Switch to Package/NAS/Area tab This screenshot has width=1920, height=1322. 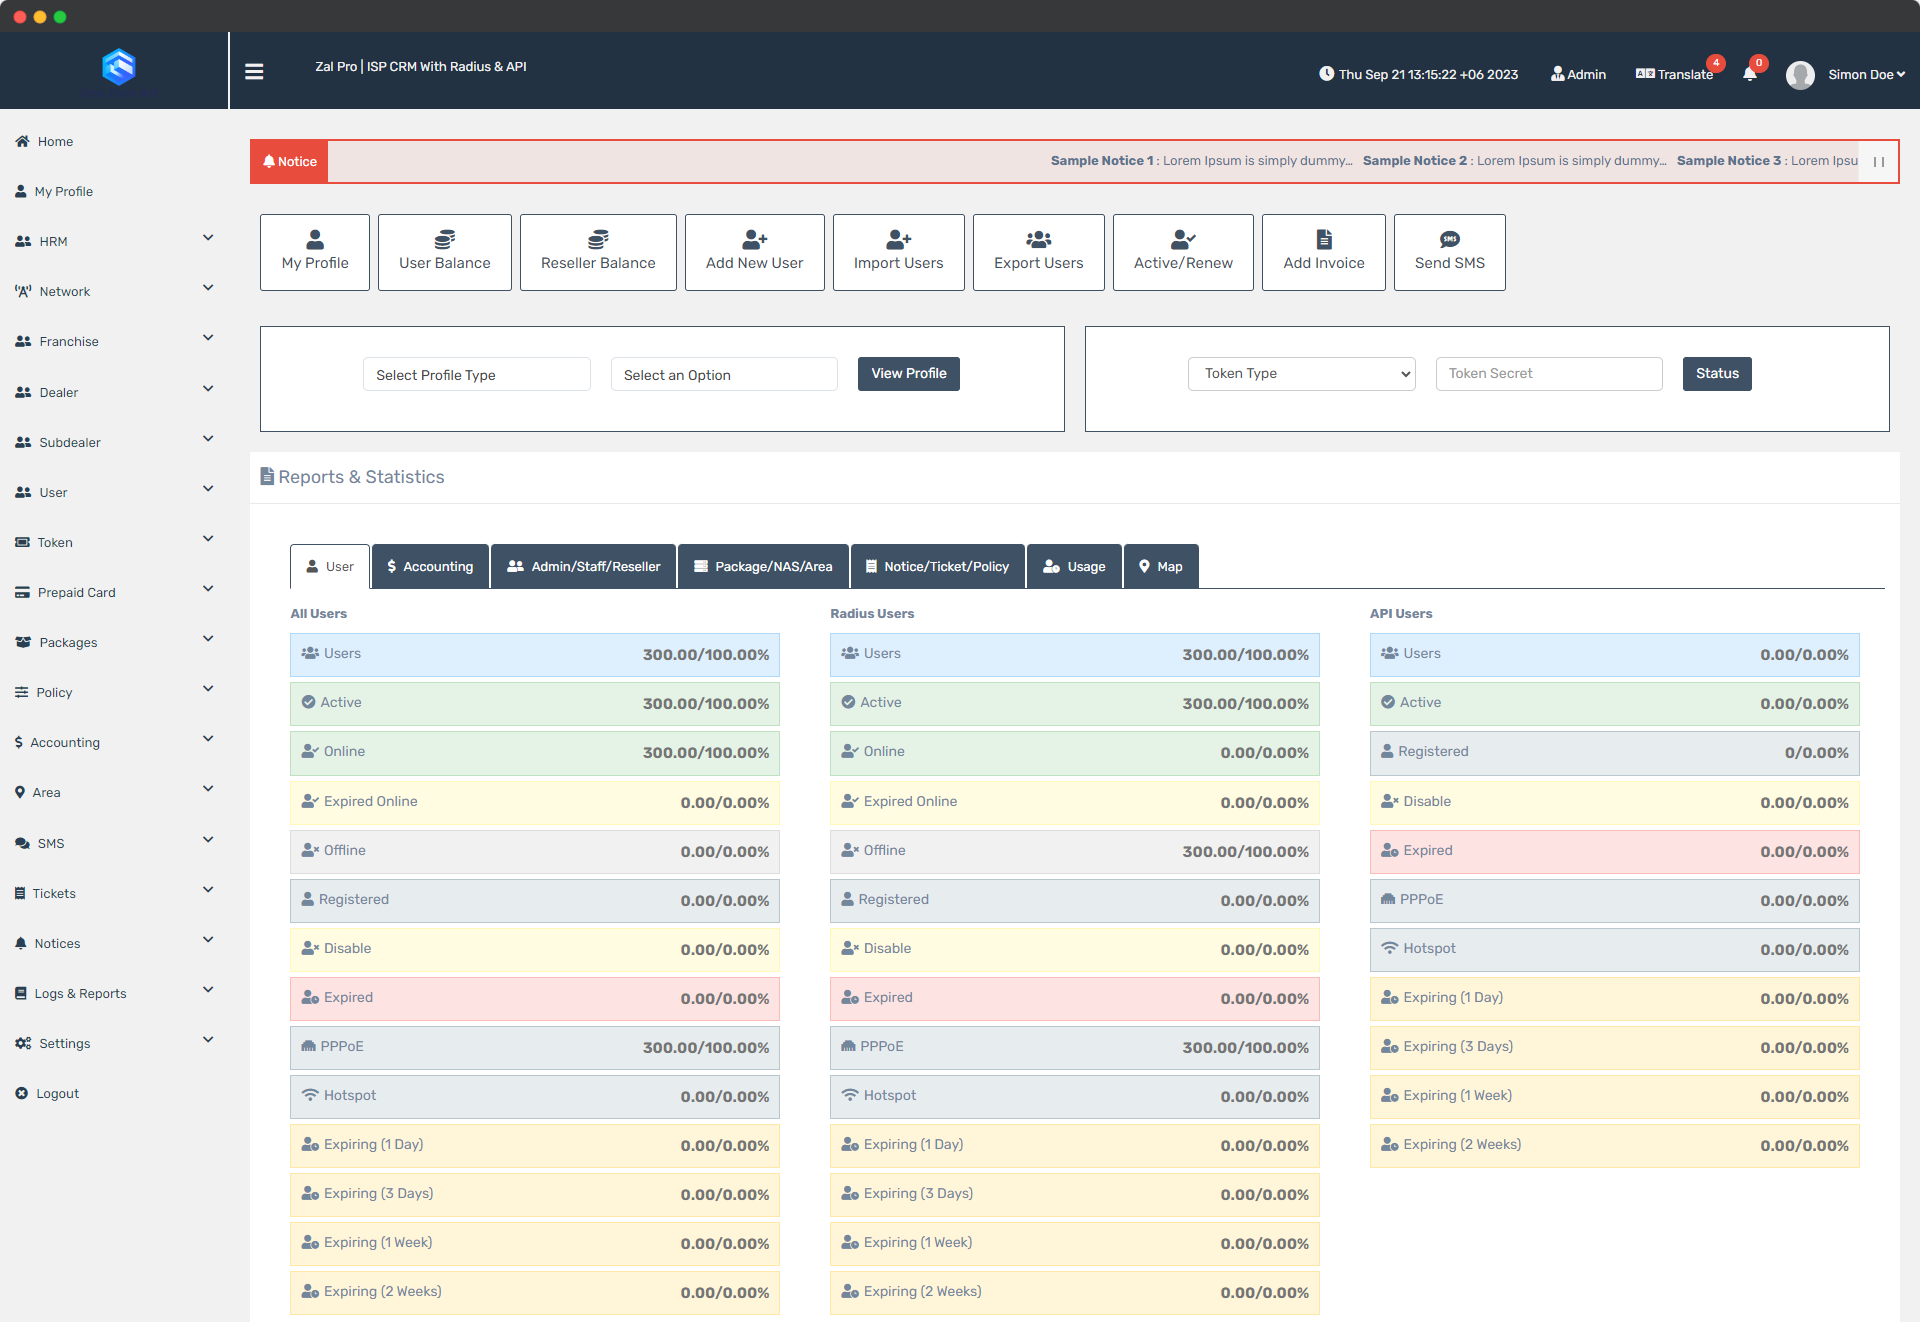[763, 566]
